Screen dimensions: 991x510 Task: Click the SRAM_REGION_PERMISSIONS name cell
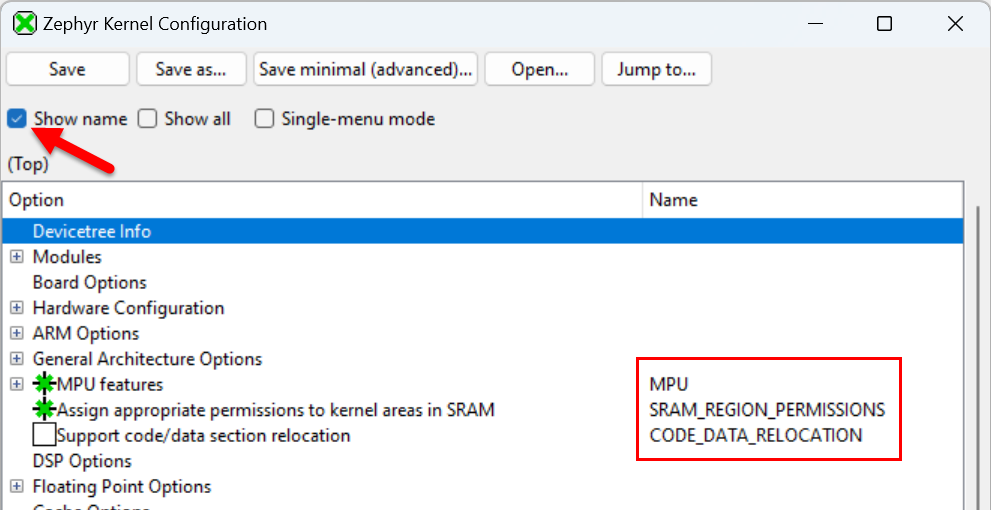(x=767, y=410)
